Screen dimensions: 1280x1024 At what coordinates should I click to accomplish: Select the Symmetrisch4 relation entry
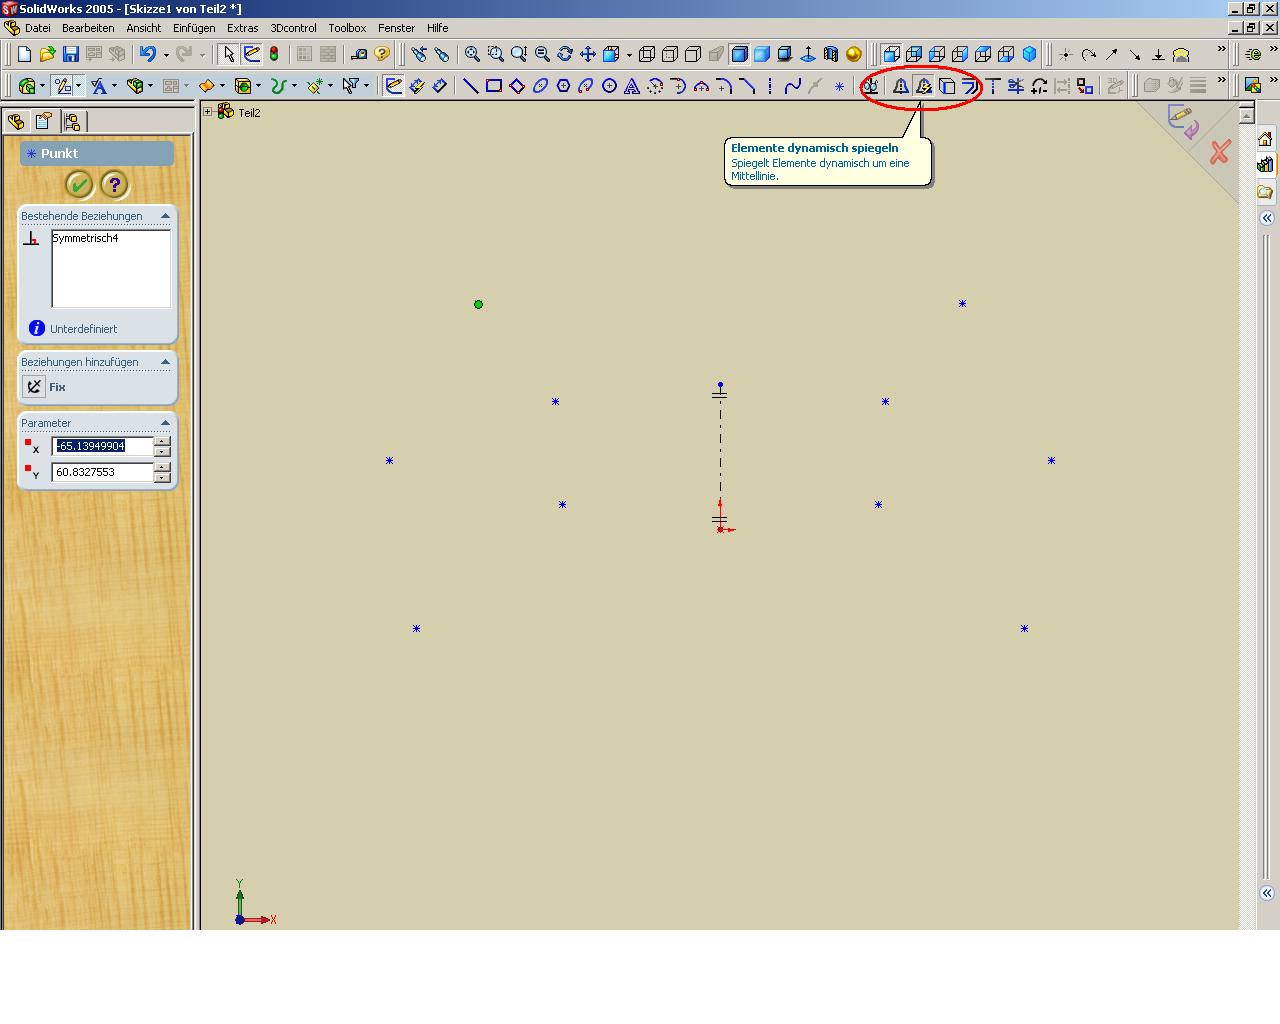tap(85, 238)
